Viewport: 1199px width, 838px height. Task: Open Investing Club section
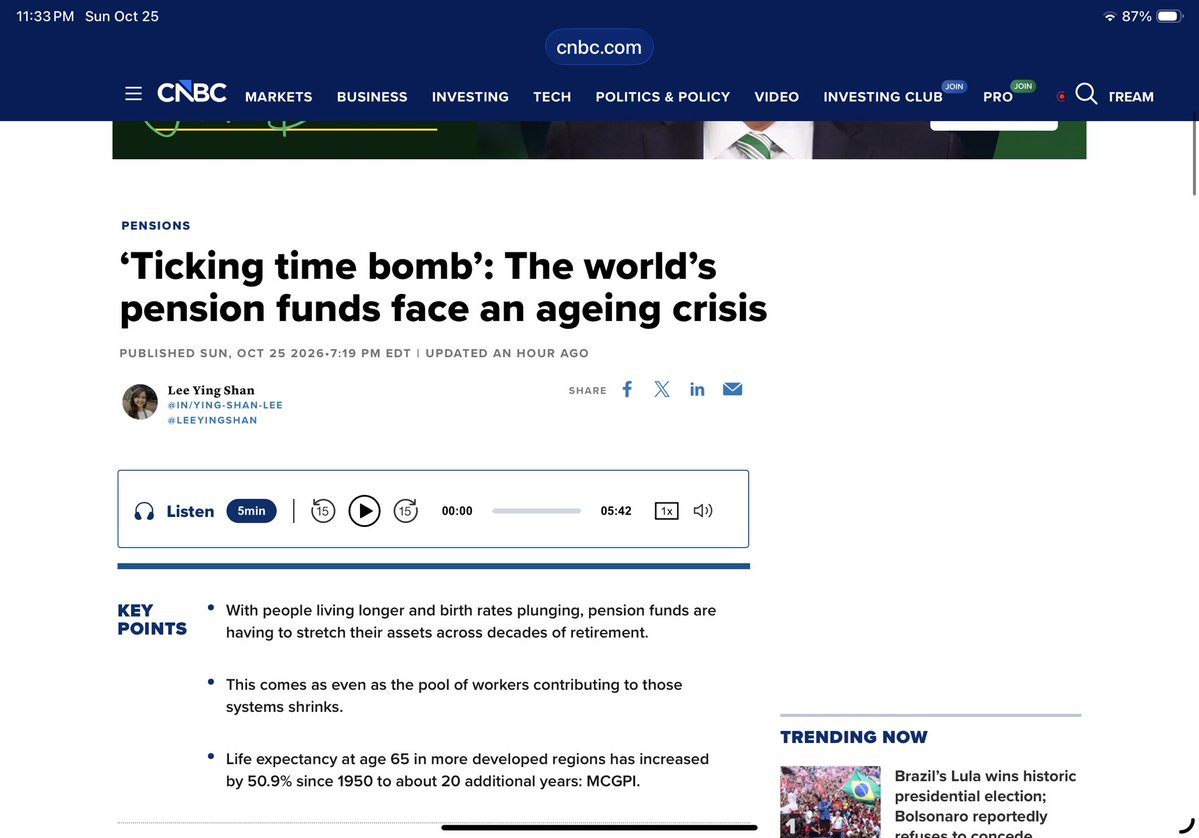coord(883,97)
